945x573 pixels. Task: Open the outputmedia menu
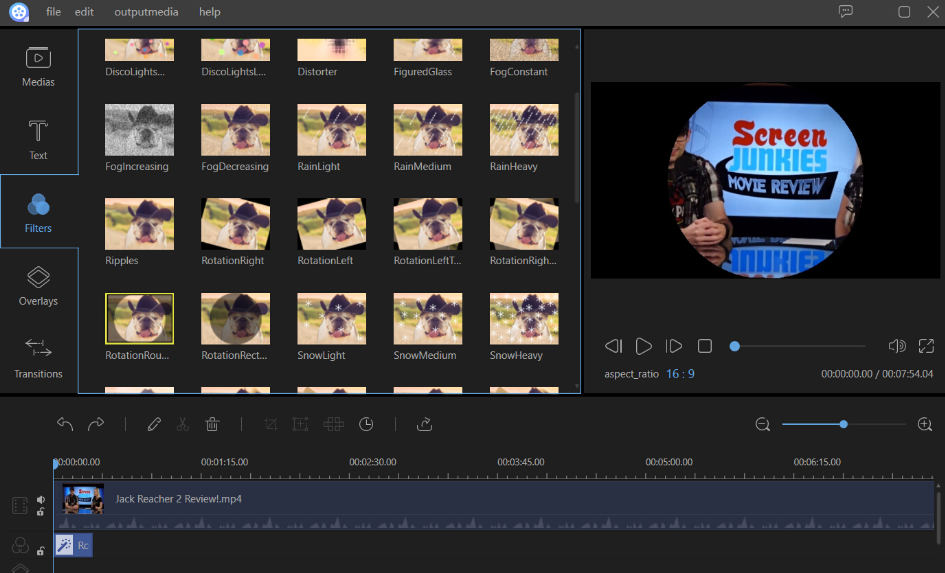click(146, 11)
